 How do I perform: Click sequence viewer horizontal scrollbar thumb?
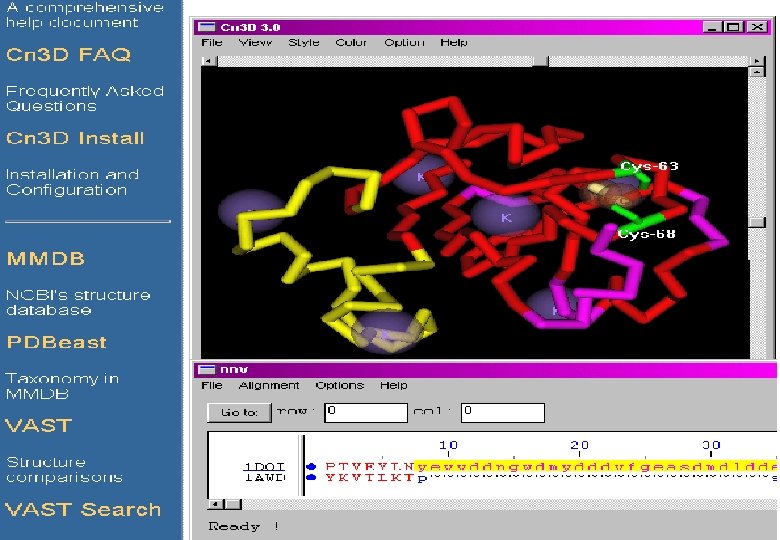click(233, 504)
